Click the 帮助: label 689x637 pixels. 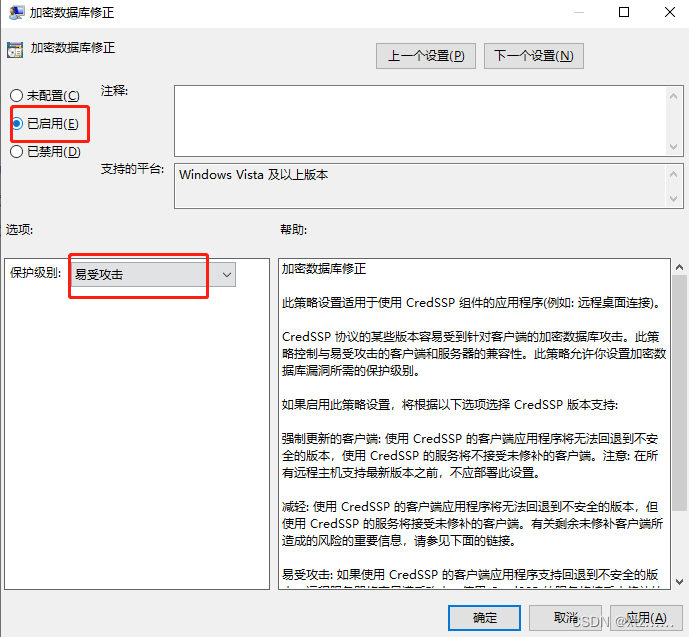[294, 230]
